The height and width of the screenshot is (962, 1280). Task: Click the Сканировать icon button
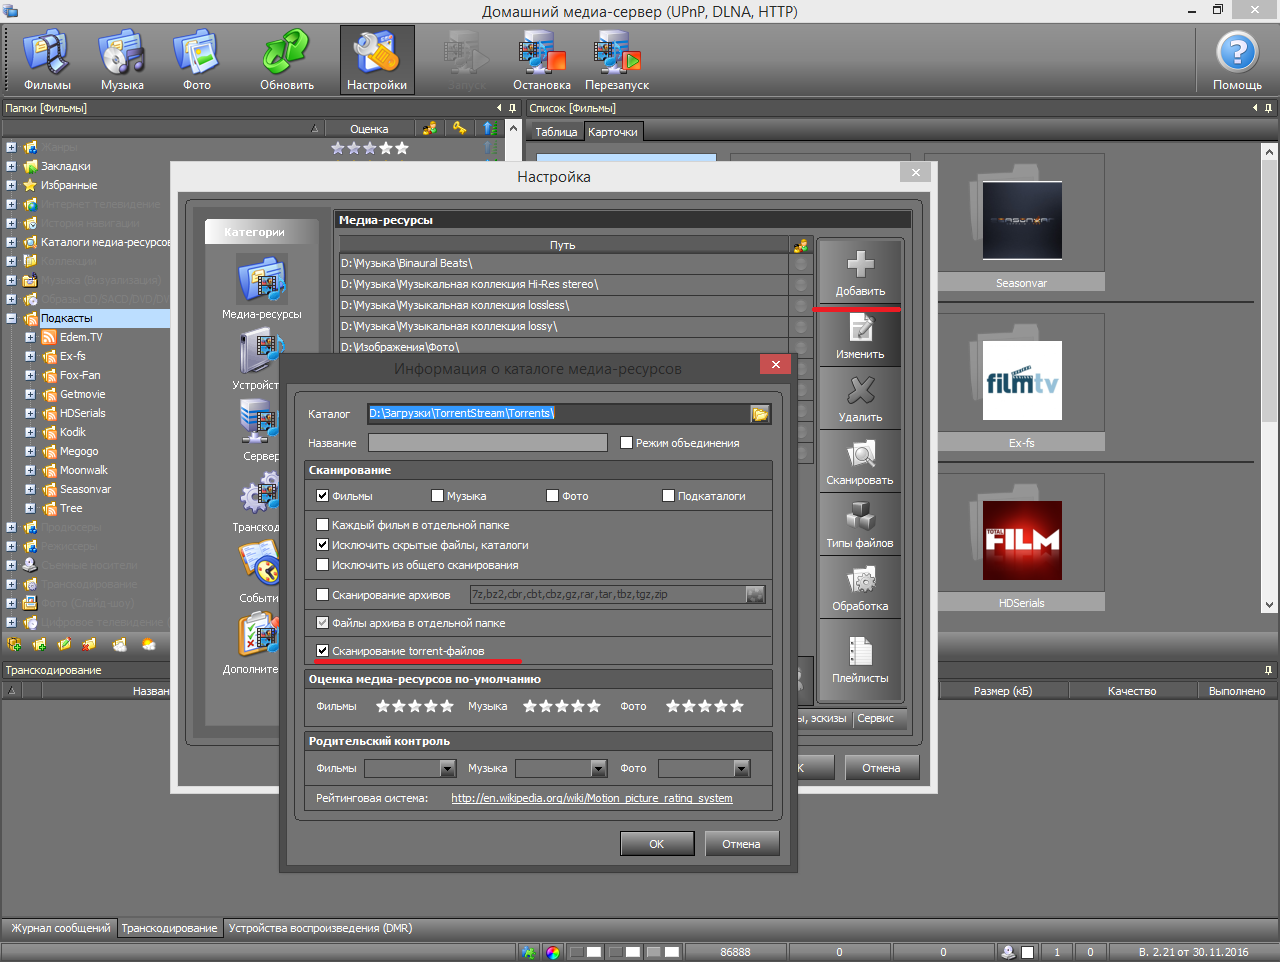click(860, 463)
